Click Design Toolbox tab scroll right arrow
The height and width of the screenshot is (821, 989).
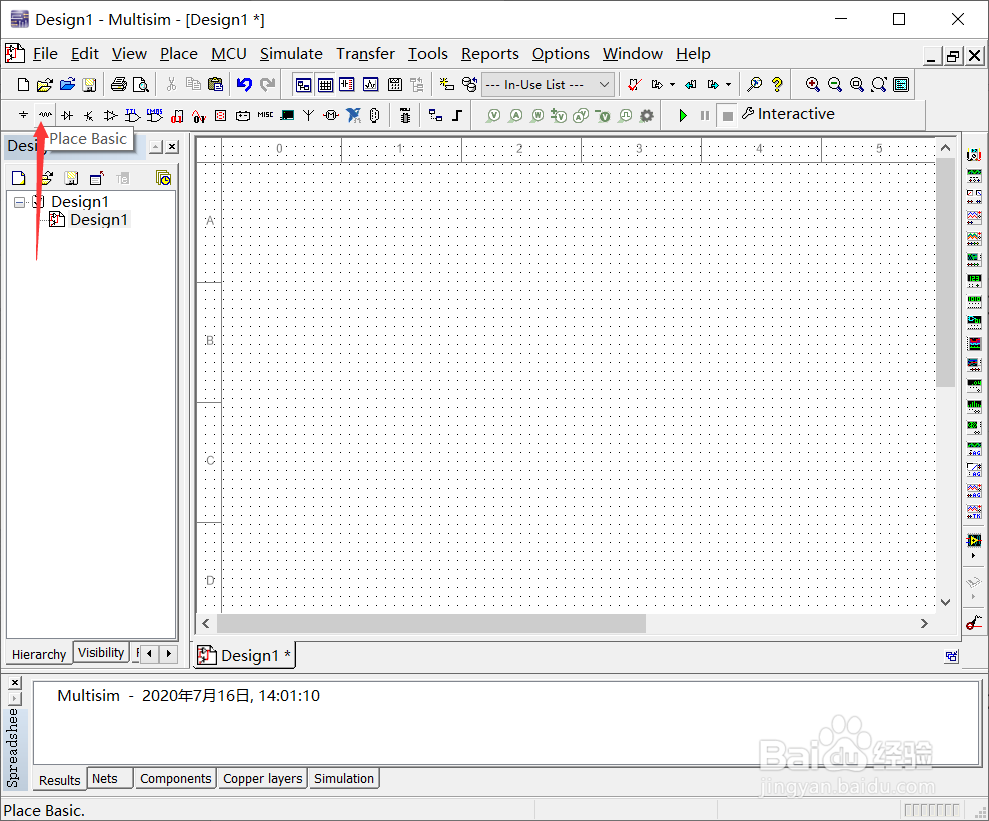[x=168, y=653]
